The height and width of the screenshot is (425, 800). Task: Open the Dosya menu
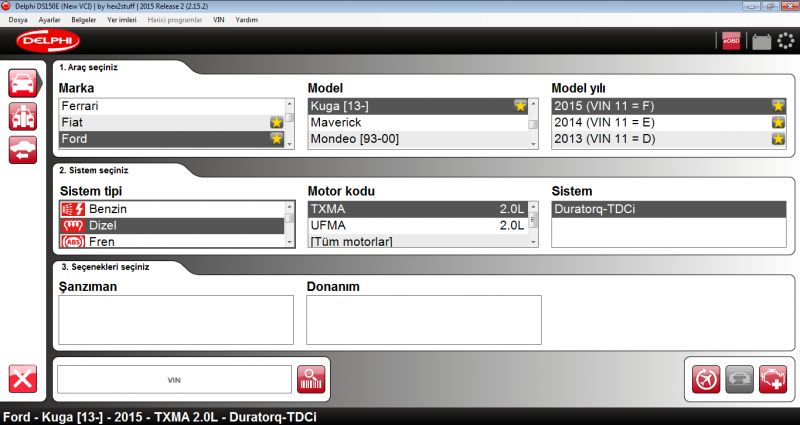tap(18, 20)
